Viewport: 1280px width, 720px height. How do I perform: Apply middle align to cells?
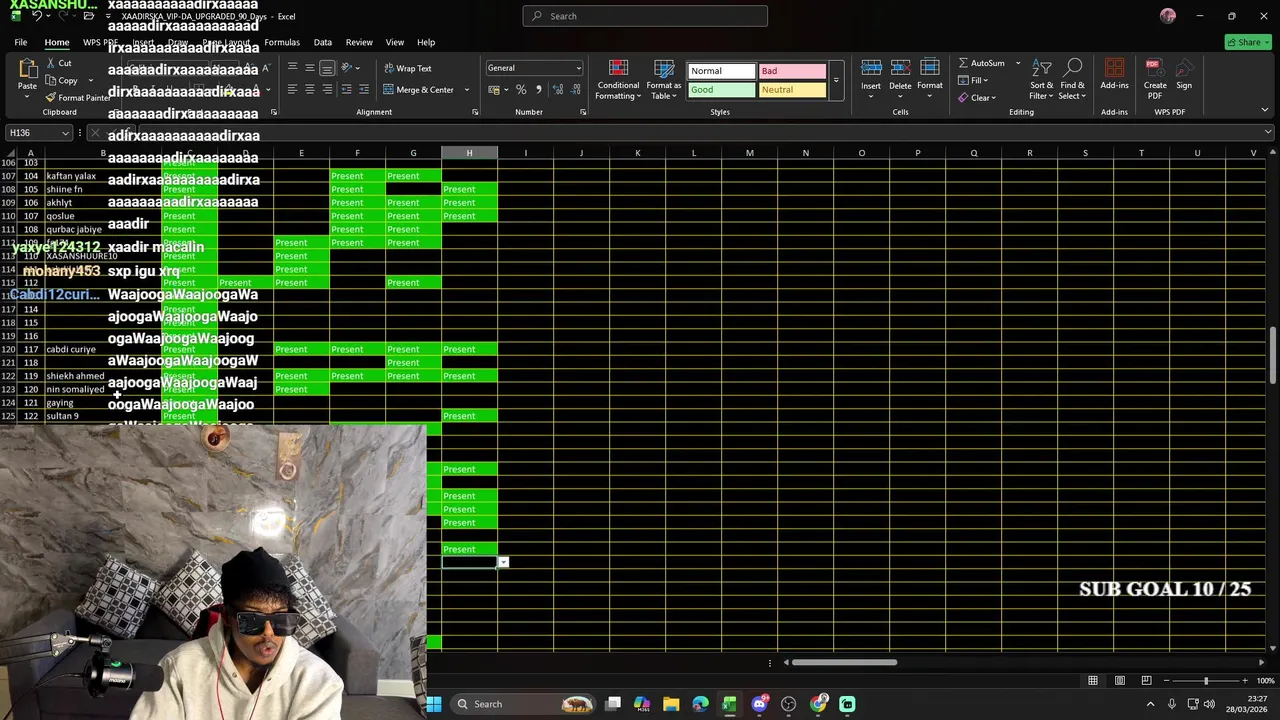click(x=309, y=68)
